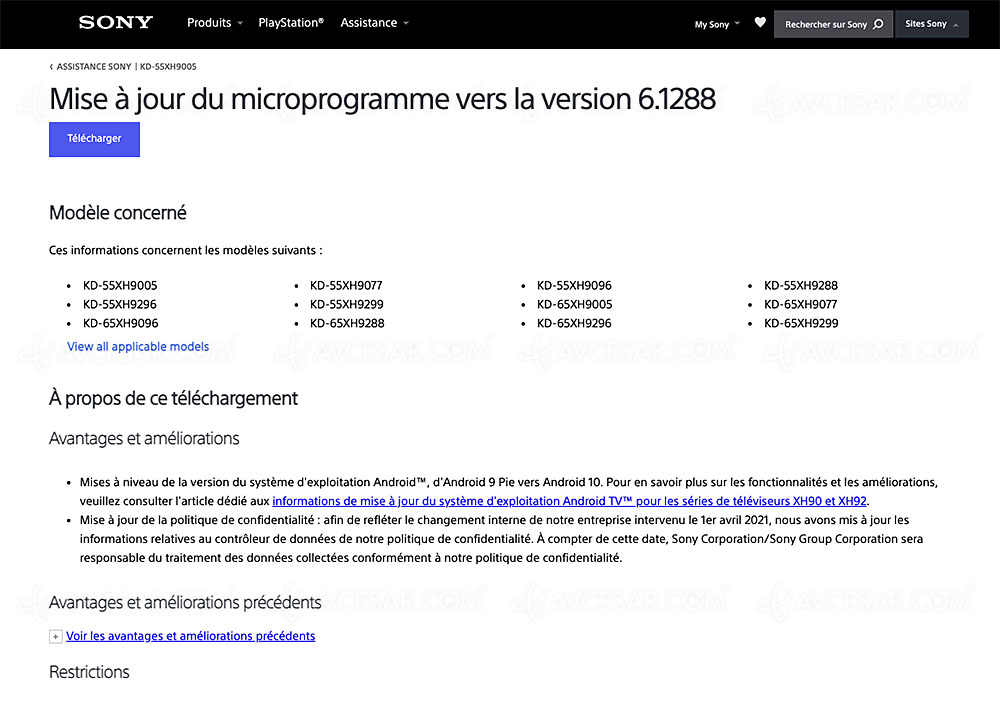Click Voir les avantages et améliorations précédents
Screen dimensions: 1000x707
pyautogui.click(x=190, y=636)
